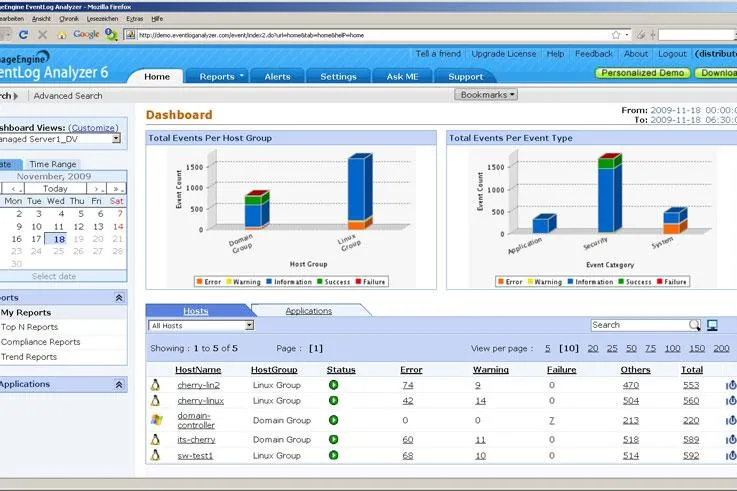
Task: Click the Linux penguin icon for sw-test1
Action: (156, 455)
